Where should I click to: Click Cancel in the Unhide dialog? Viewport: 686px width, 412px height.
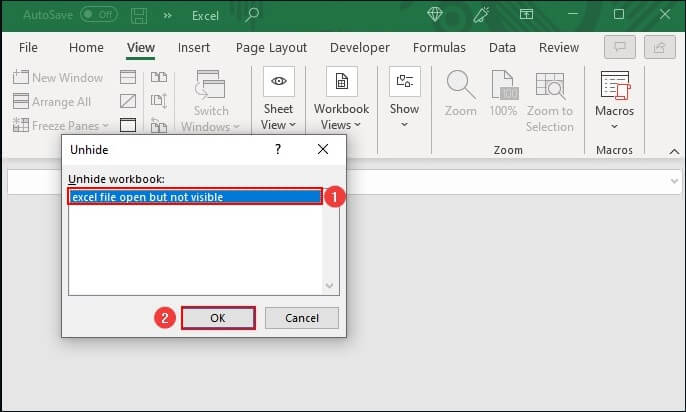pyautogui.click(x=301, y=317)
